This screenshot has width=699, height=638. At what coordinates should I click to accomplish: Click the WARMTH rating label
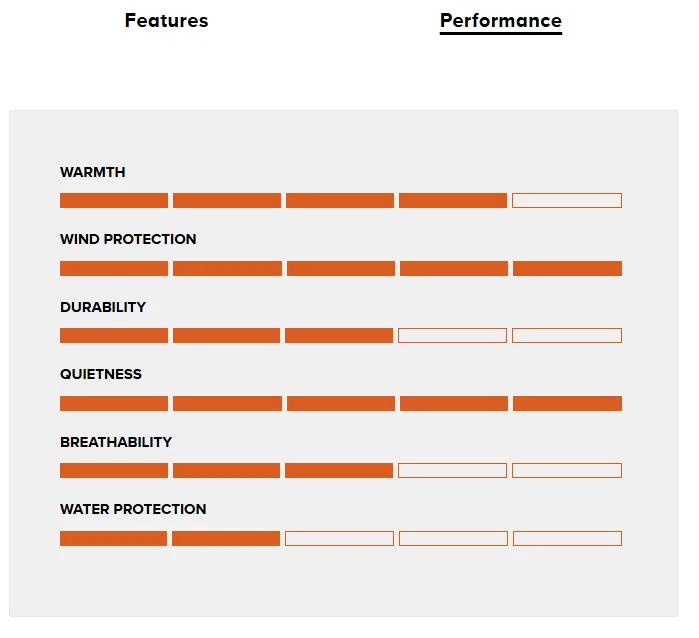[x=93, y=172]
